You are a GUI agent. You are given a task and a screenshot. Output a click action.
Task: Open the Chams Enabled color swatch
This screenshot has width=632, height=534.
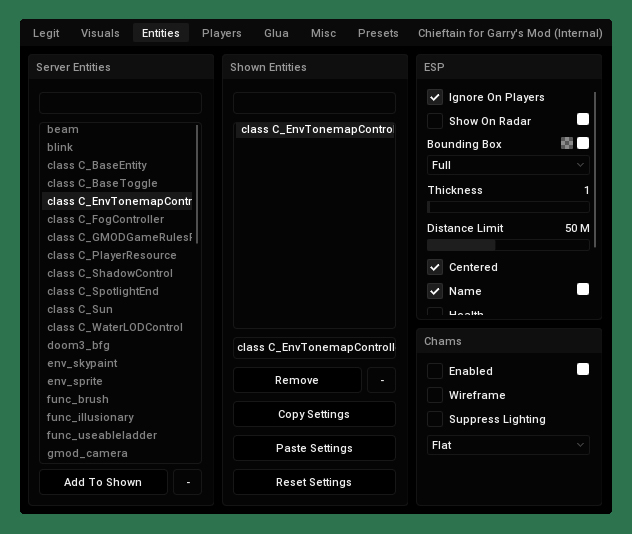pyautogui.click(x=583, y=370)
